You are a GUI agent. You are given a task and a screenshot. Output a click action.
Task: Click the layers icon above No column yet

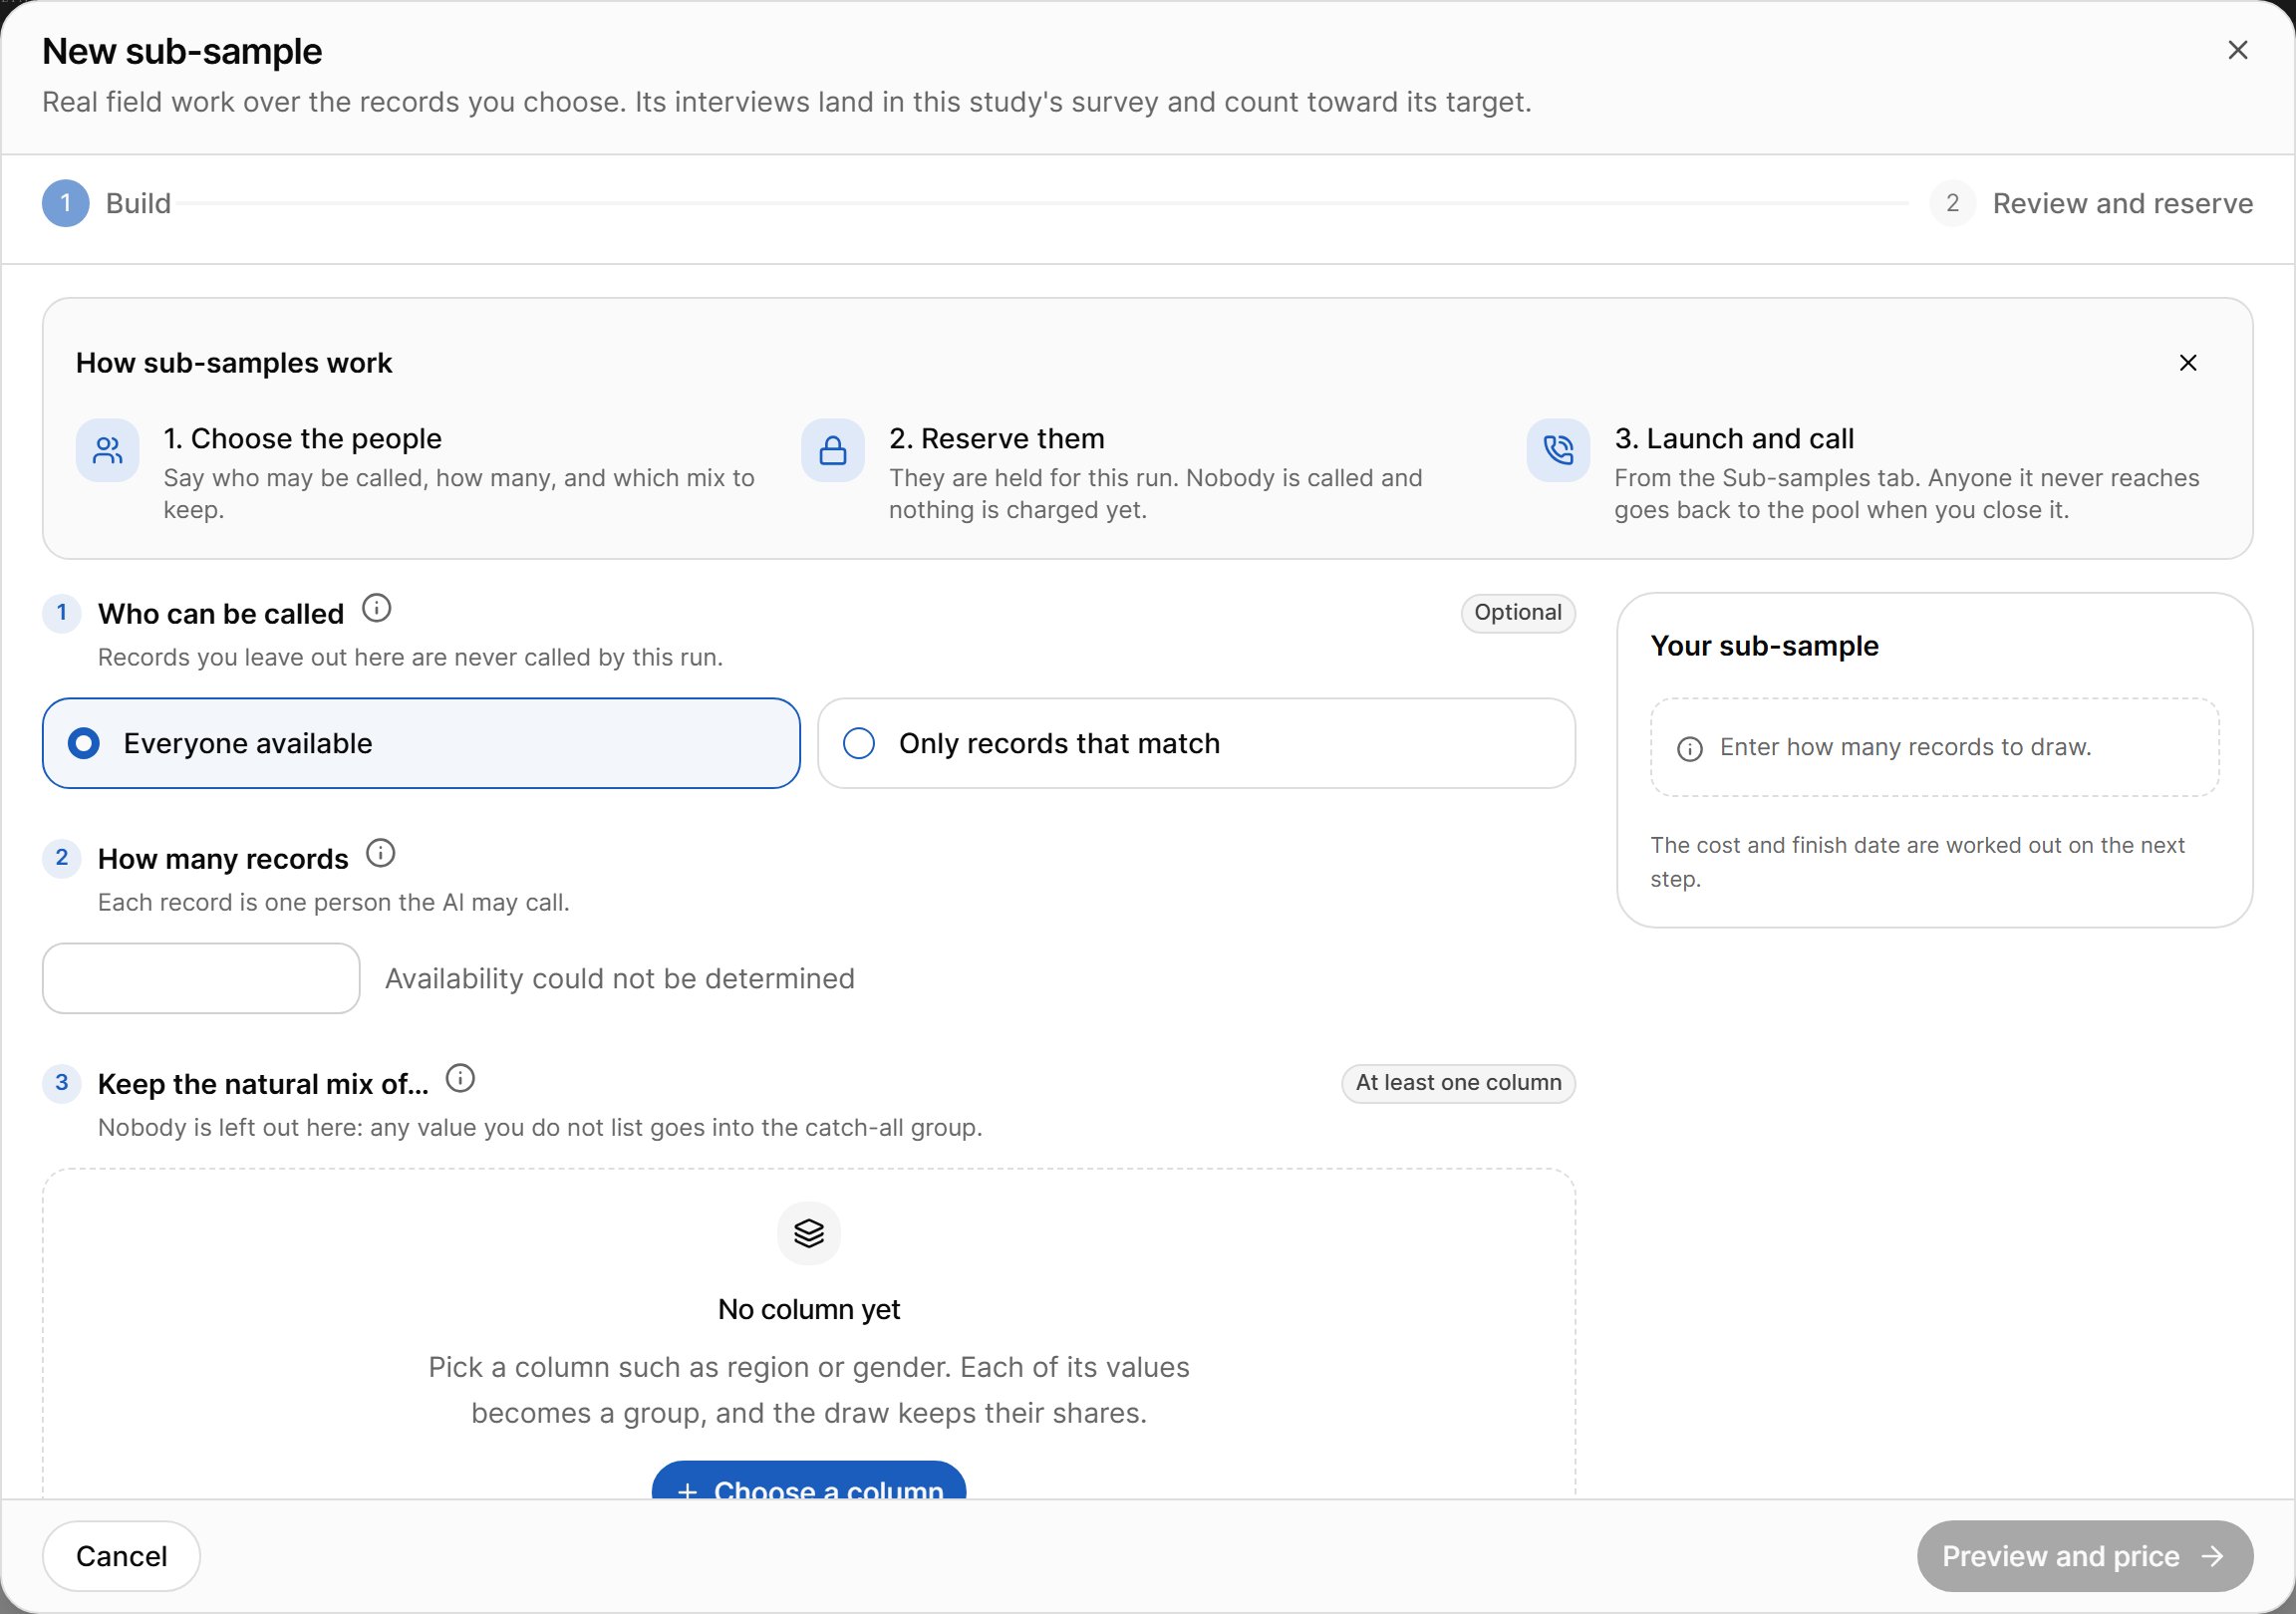pos(808,1233)
